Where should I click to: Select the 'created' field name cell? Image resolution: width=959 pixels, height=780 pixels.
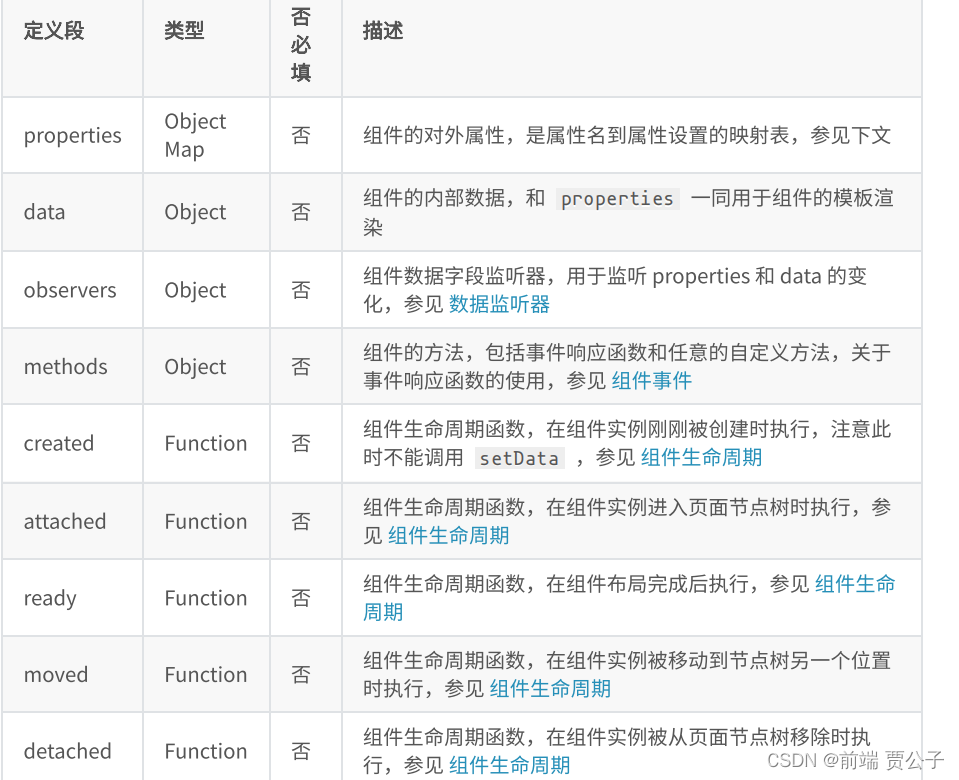(72, 444)
